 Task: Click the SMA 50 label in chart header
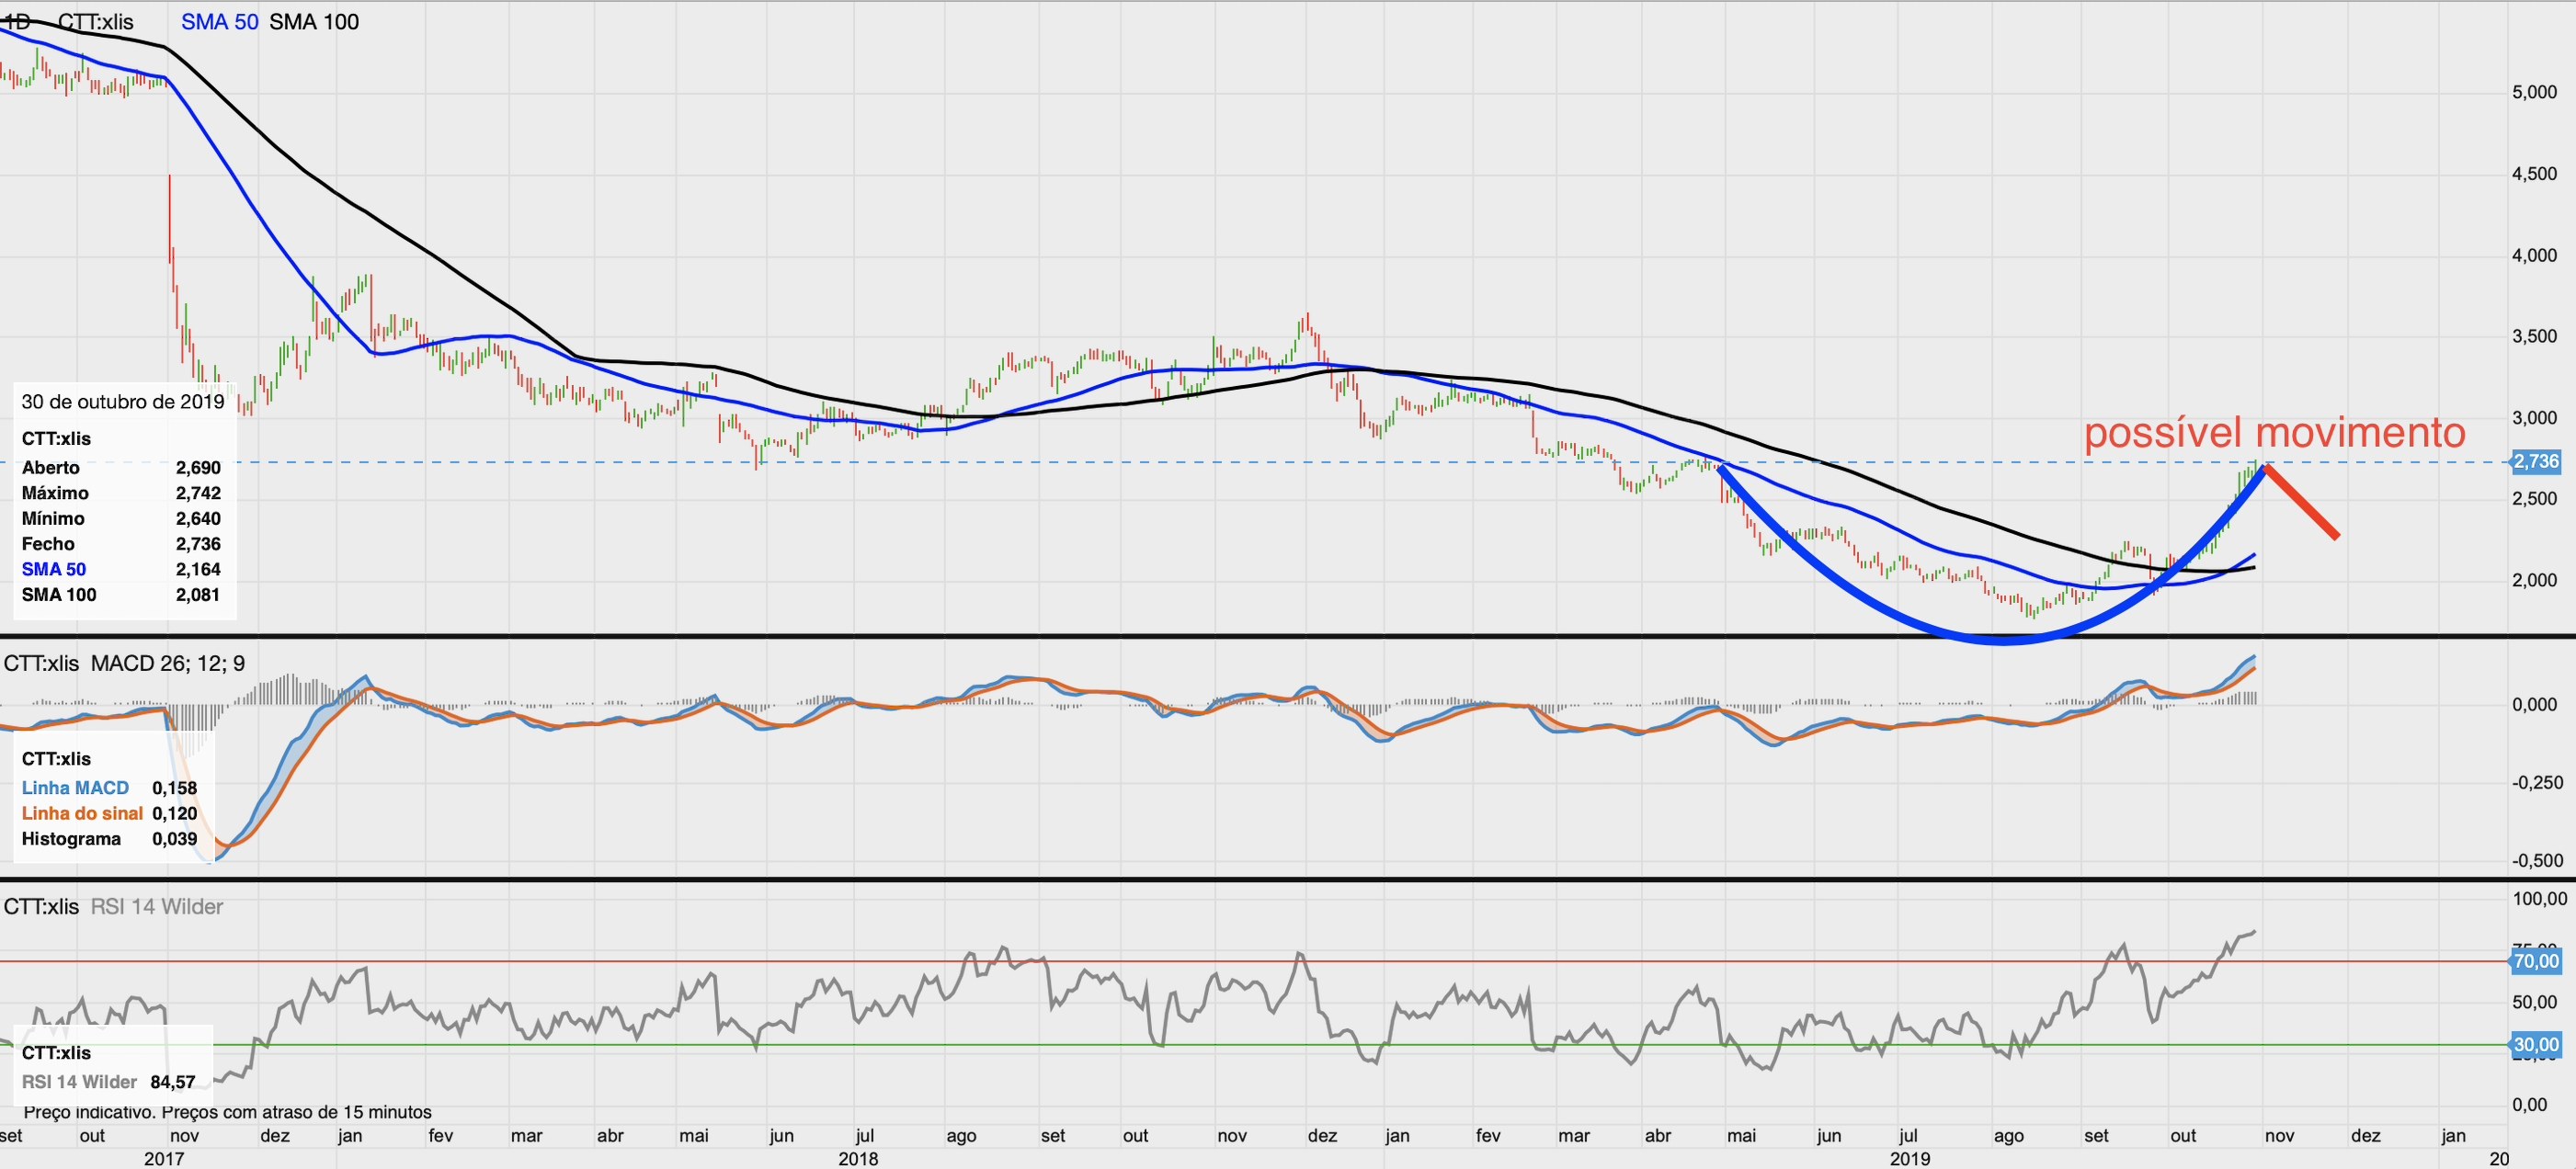click(219, 22)
